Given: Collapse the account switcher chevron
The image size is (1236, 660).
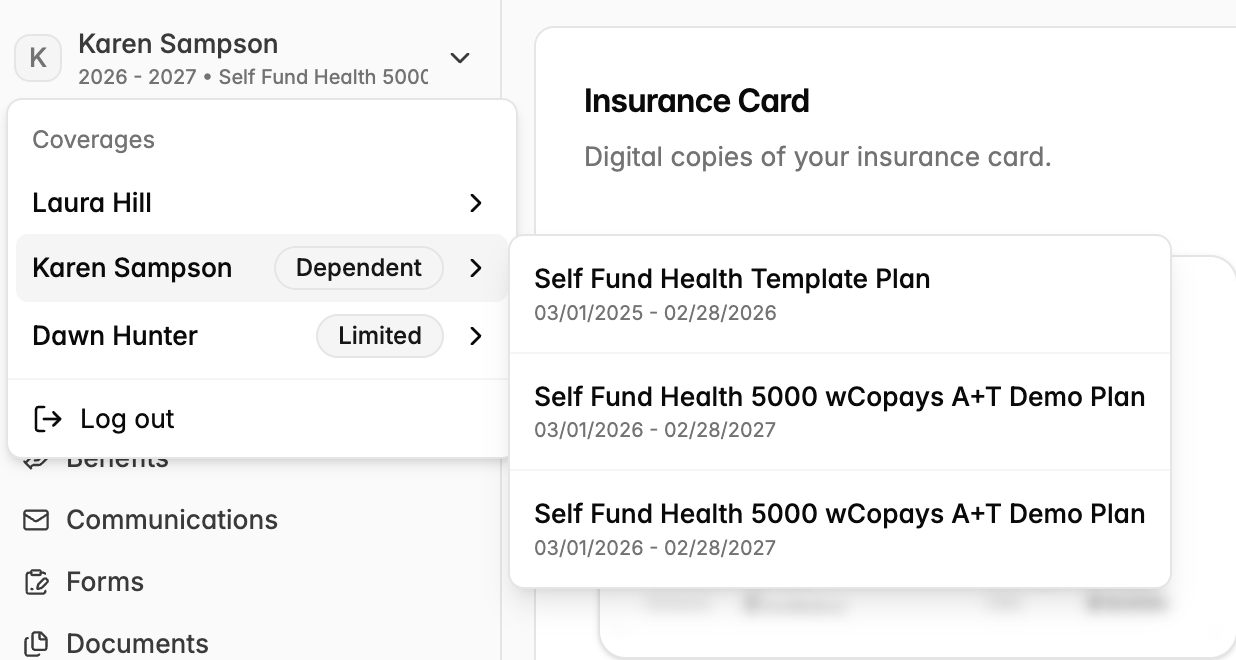Looking at the screenshot, I should [460, 58].
